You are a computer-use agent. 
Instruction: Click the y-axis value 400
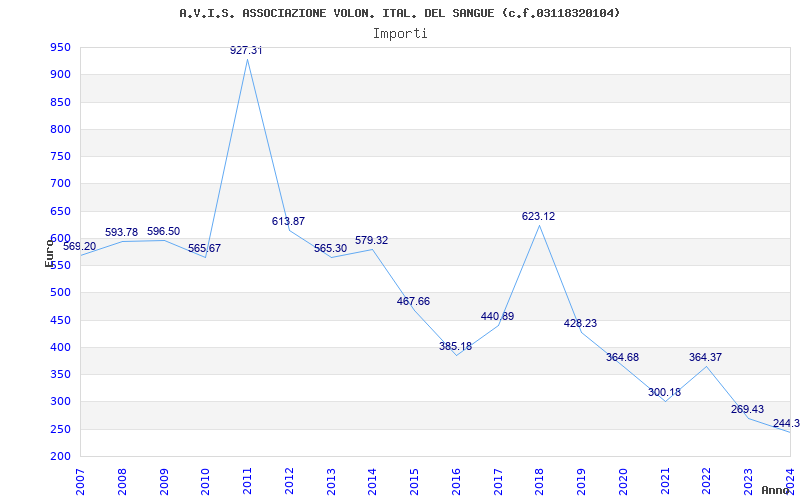[x=60, y=347]
